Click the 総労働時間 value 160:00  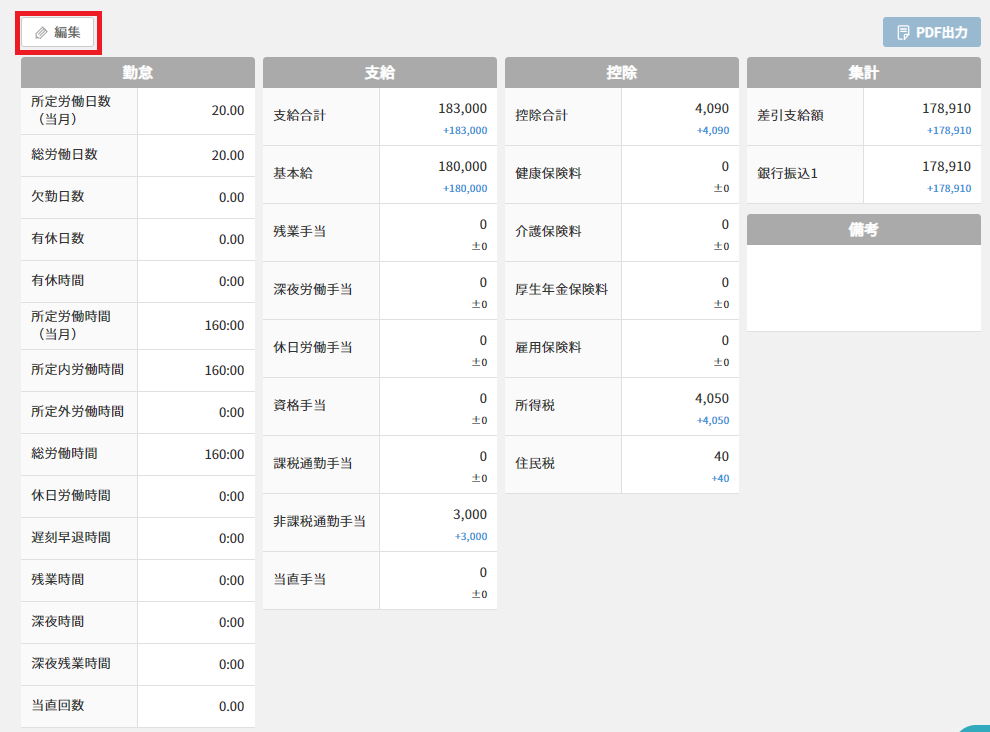tap(224, 455)
